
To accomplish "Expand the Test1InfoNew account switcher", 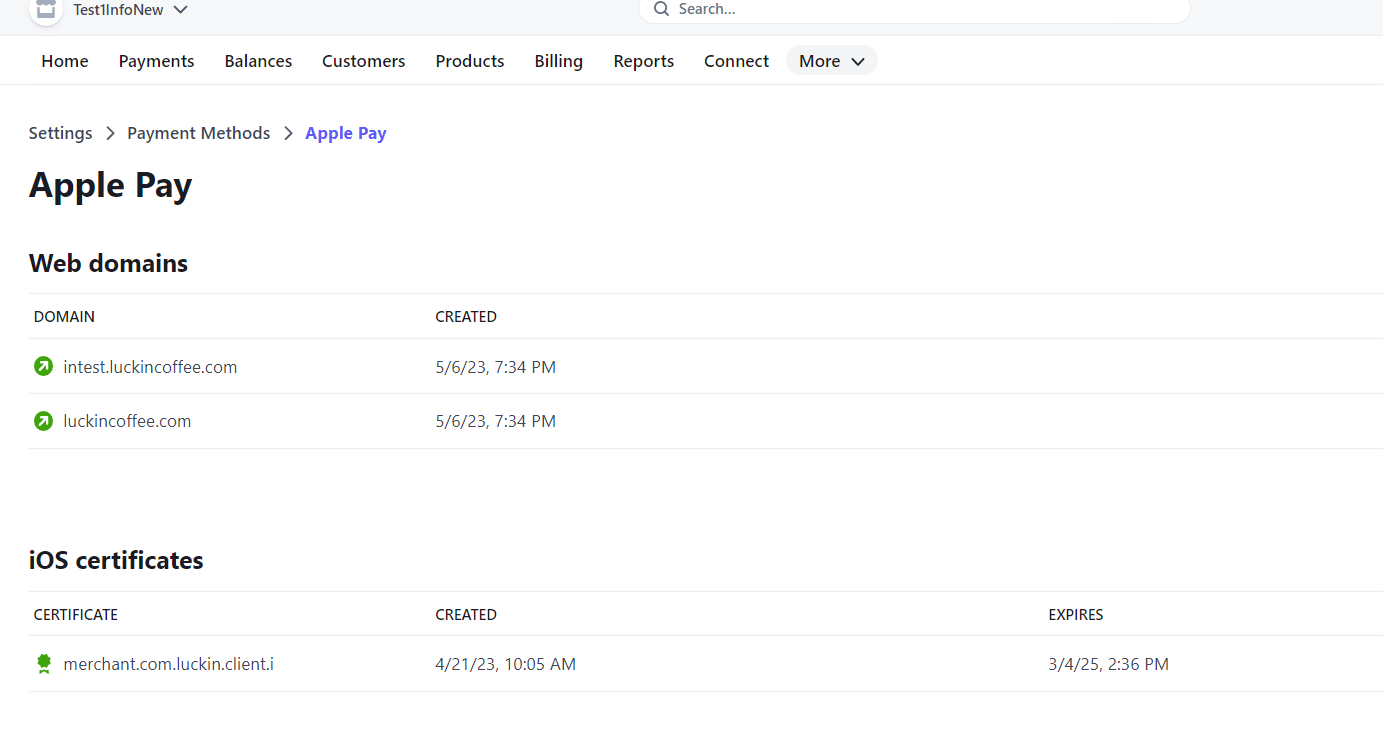I will coord(180,10).
